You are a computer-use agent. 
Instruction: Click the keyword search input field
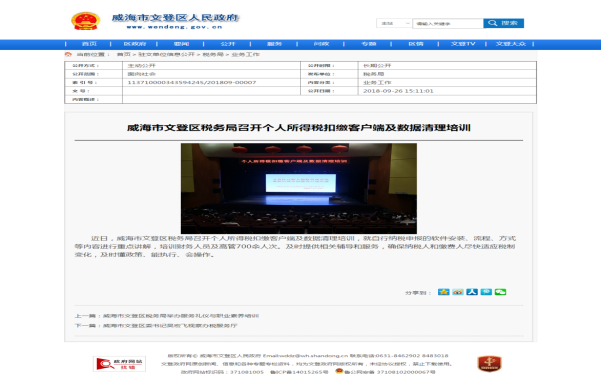point(448,23)
